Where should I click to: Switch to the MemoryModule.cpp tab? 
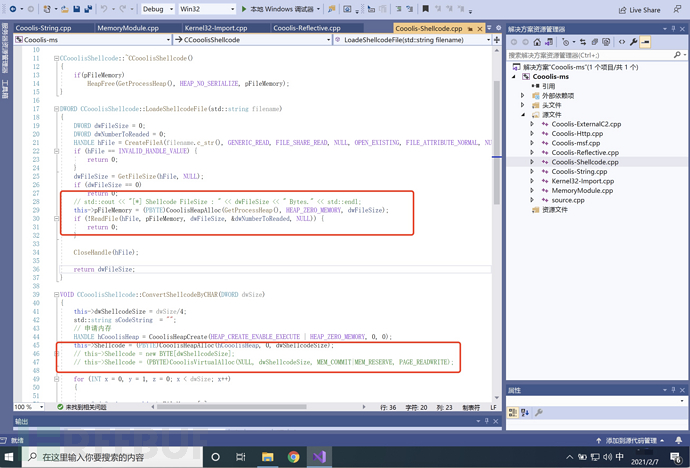[128, 28]
